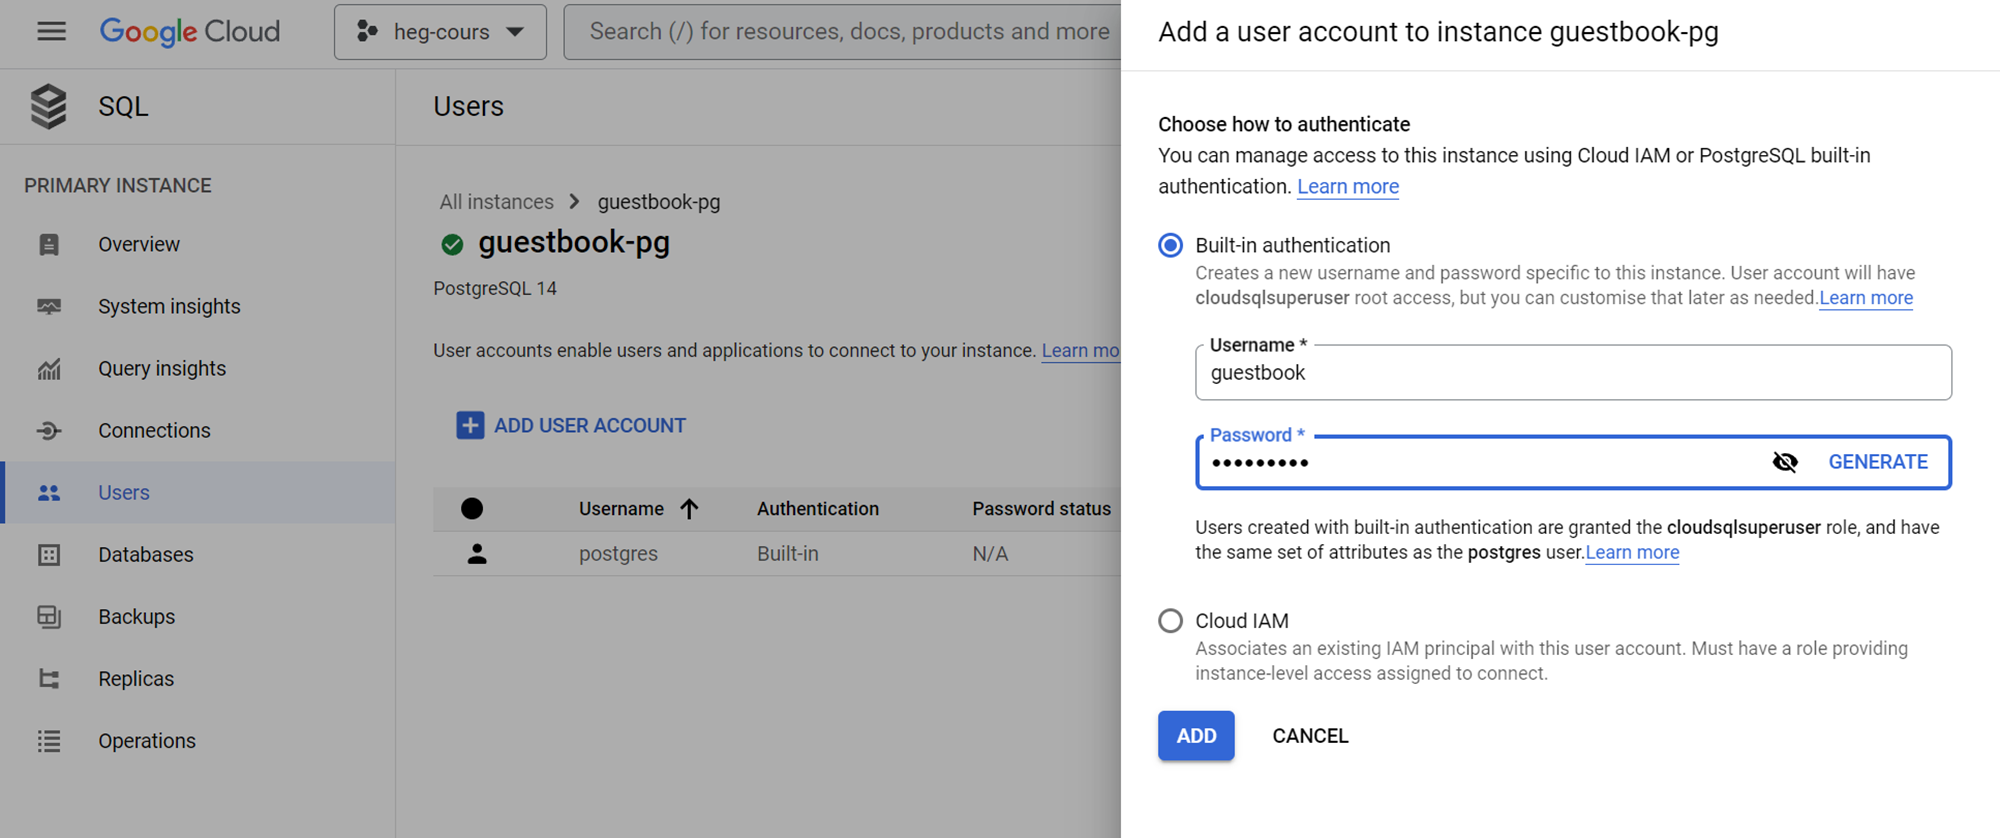Click the Databases sidebar icon
The image size is (2000, 838).
point(49,555)
